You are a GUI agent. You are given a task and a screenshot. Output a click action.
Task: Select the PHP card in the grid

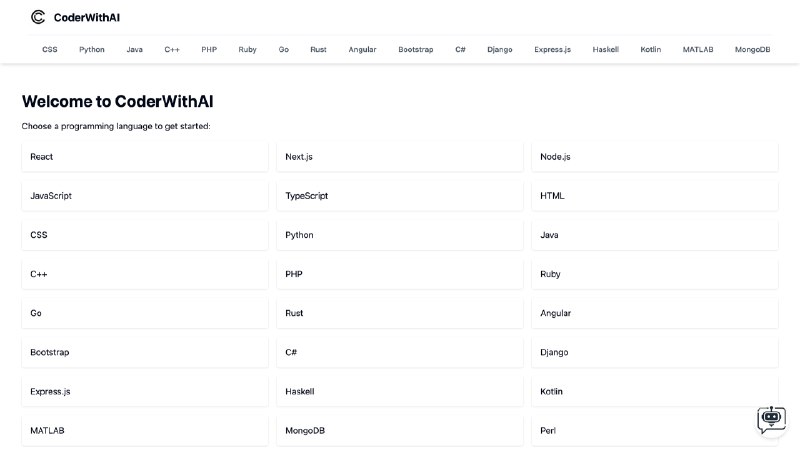click(x=399, y=274)
